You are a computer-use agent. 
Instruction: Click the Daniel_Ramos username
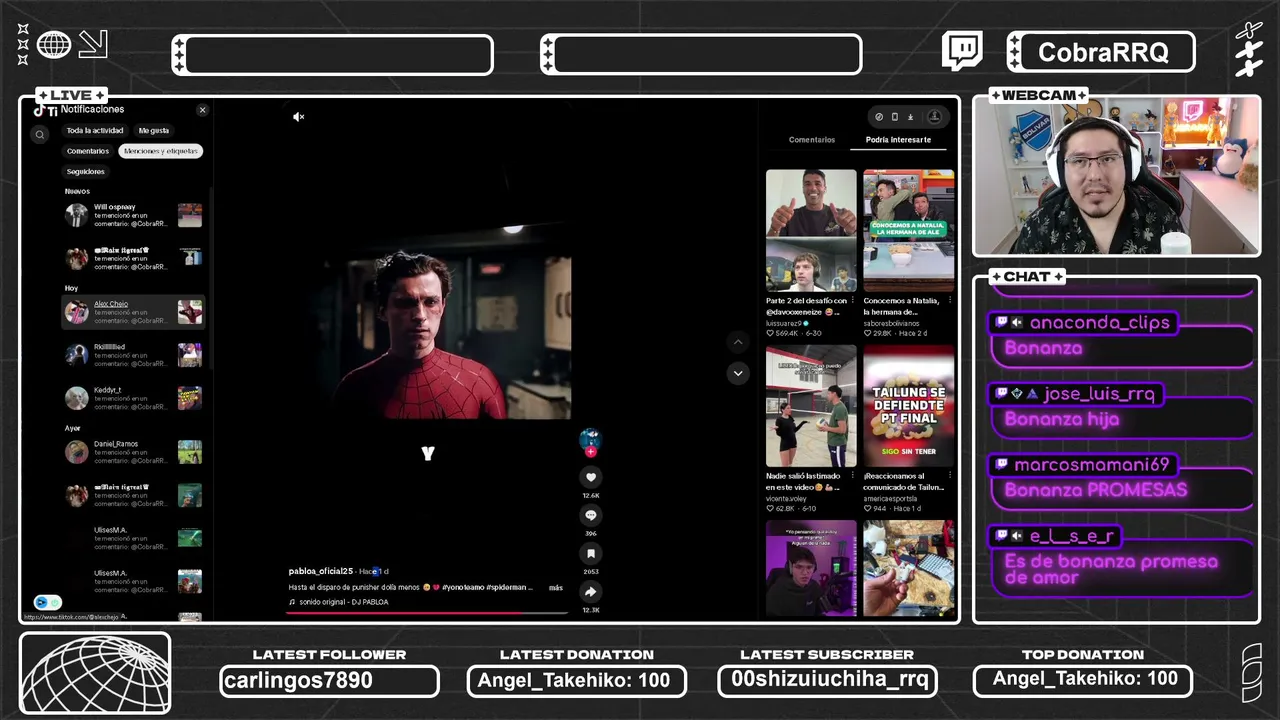(116, 444)
